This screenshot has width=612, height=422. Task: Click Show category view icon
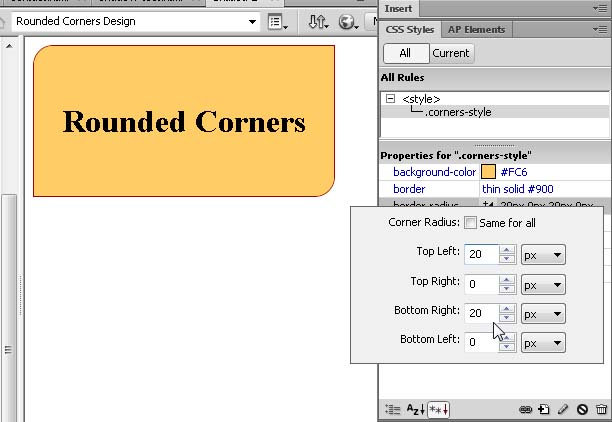[393, 409]
